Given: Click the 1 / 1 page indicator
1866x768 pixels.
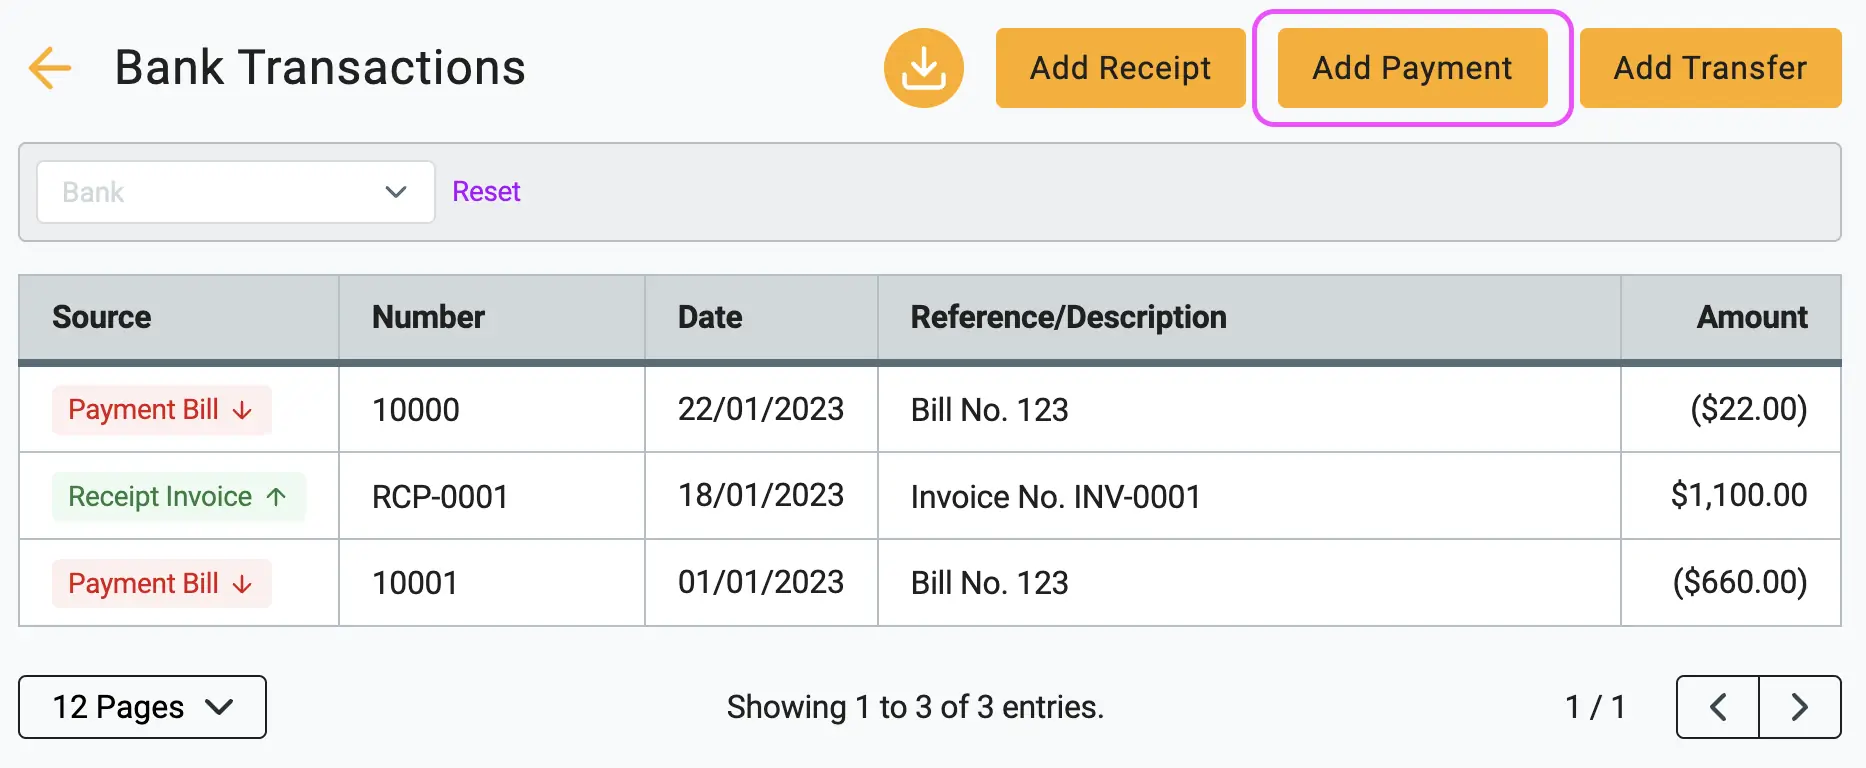Looking at the screenshot, I should click(x=1595, y=707).
